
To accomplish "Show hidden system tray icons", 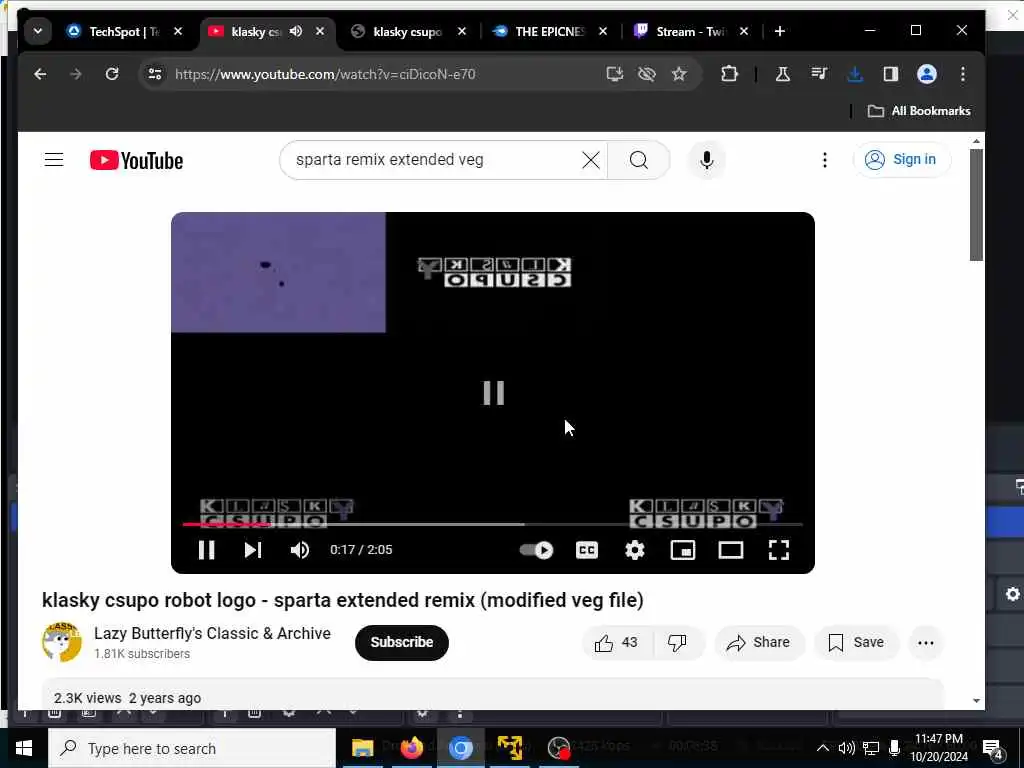I will 823,748.
